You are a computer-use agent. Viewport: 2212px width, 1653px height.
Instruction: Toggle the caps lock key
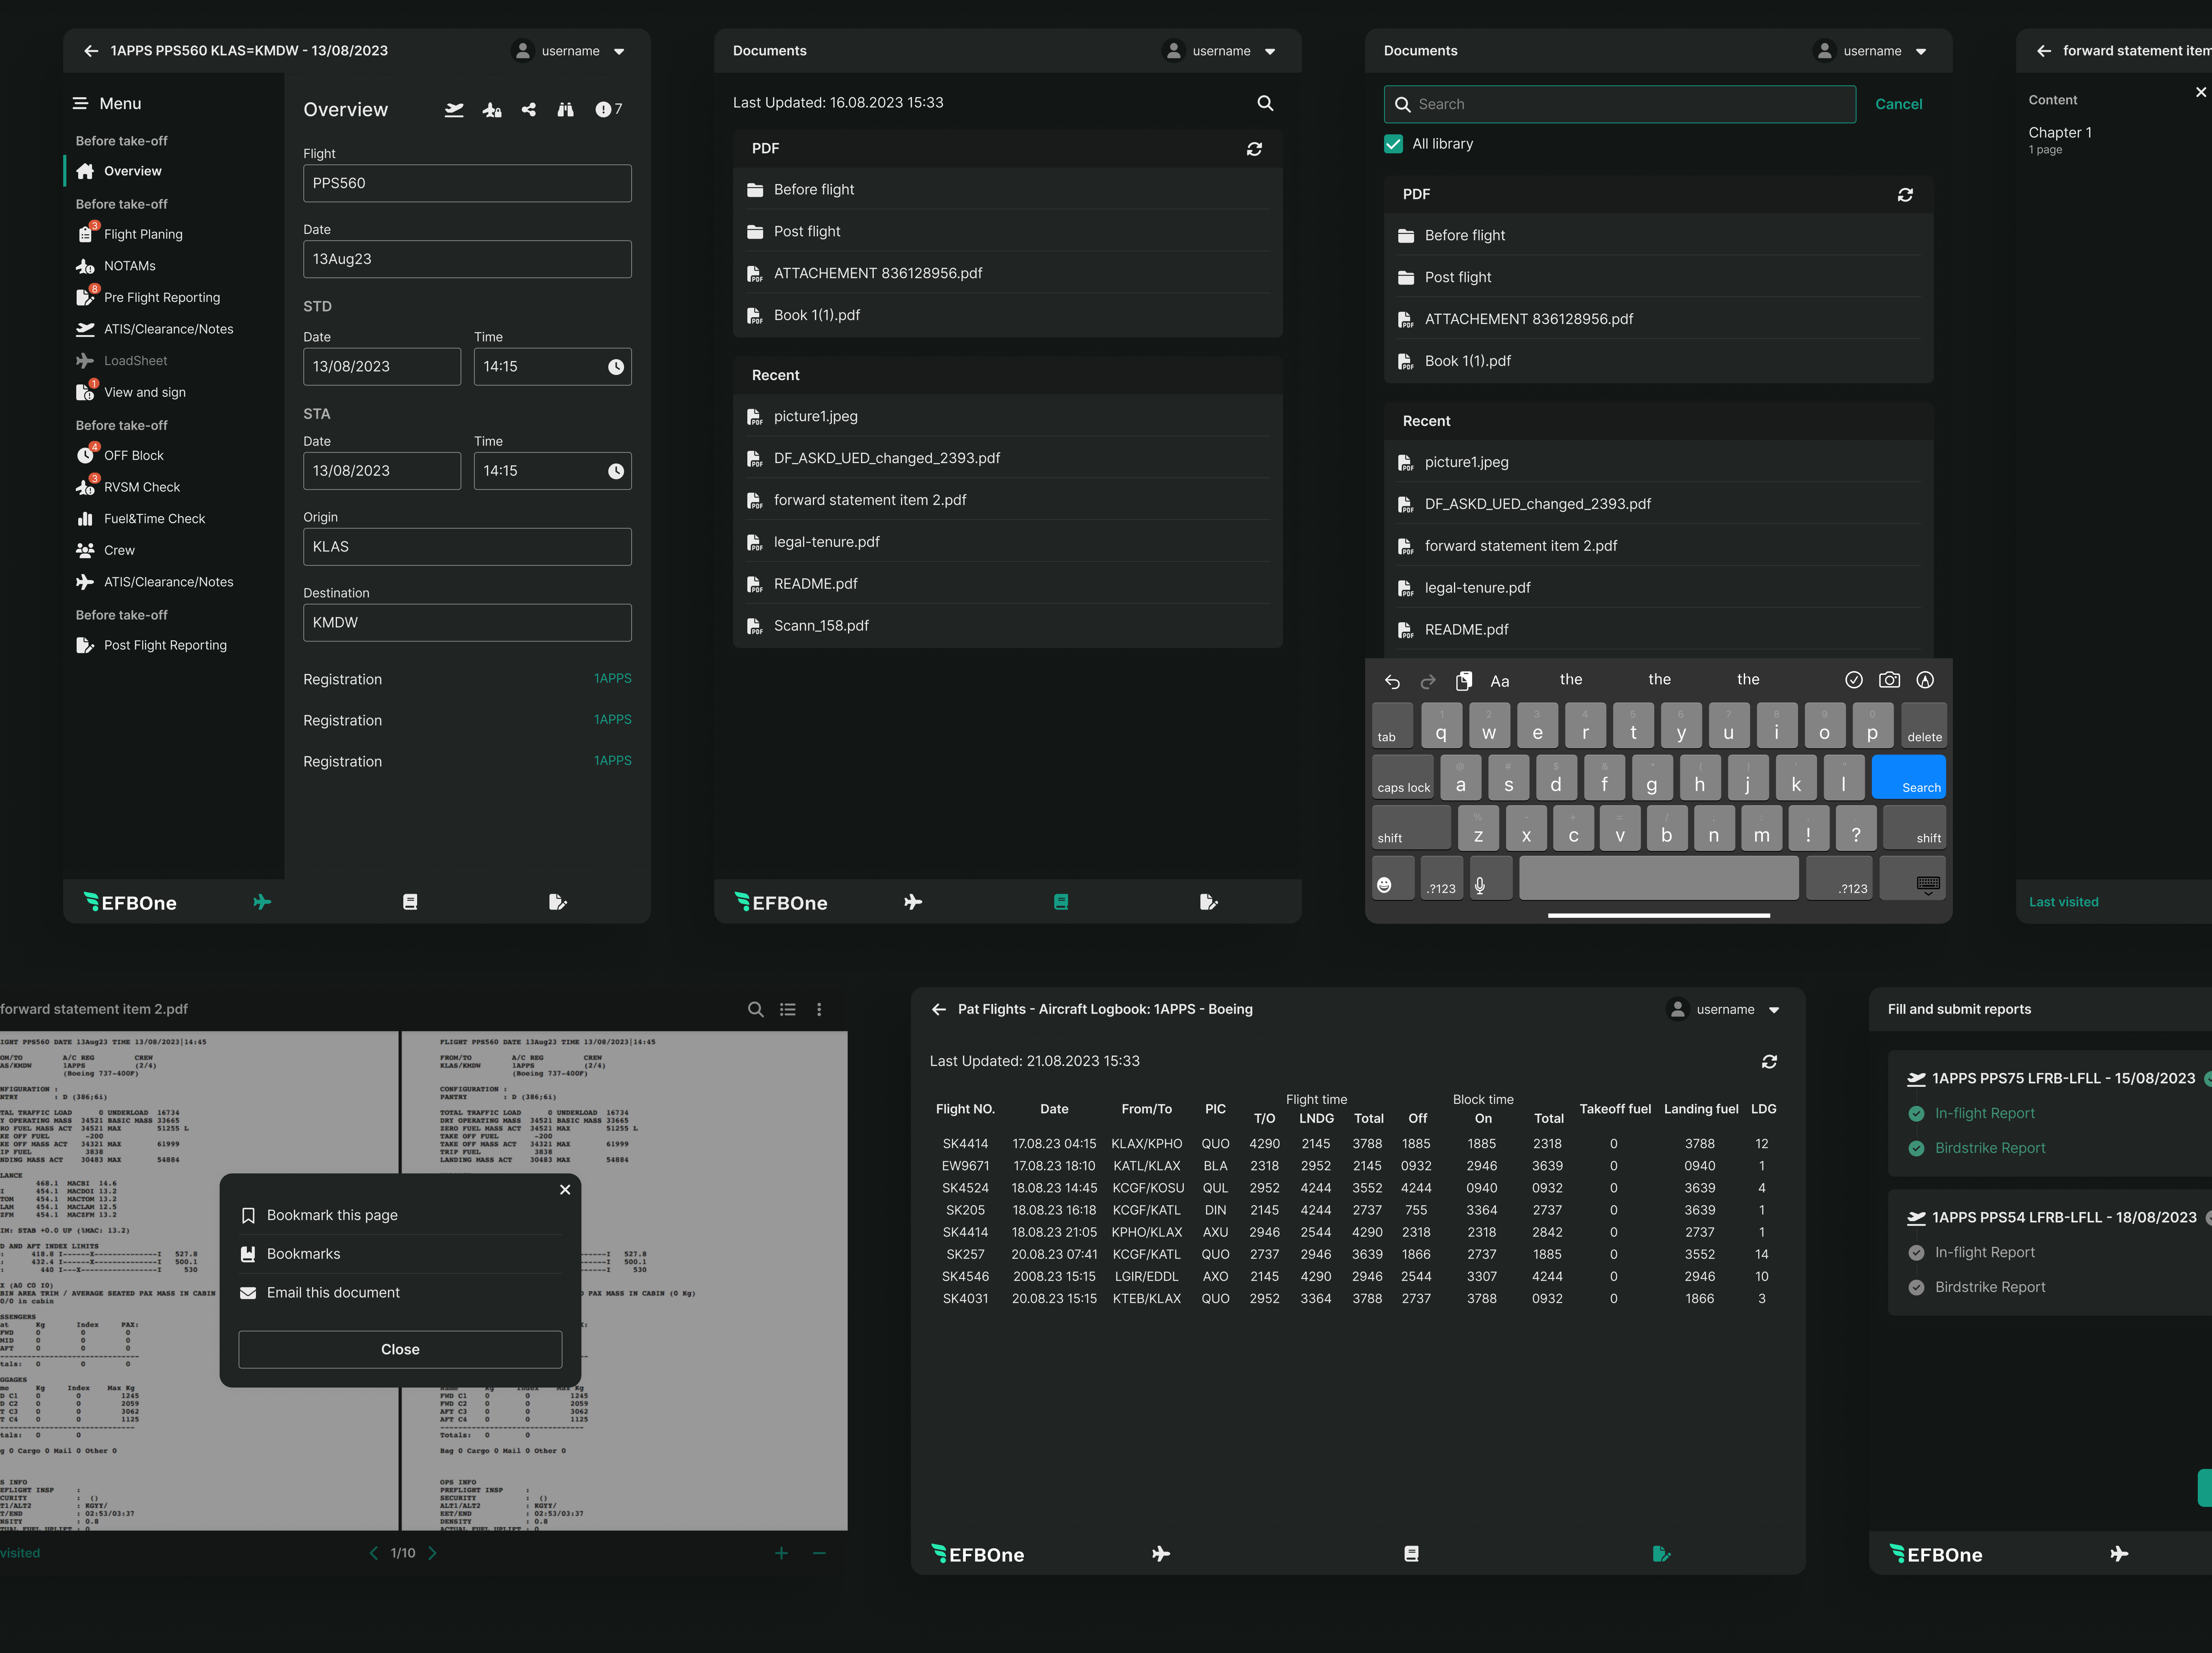(x=1403, y=778)
